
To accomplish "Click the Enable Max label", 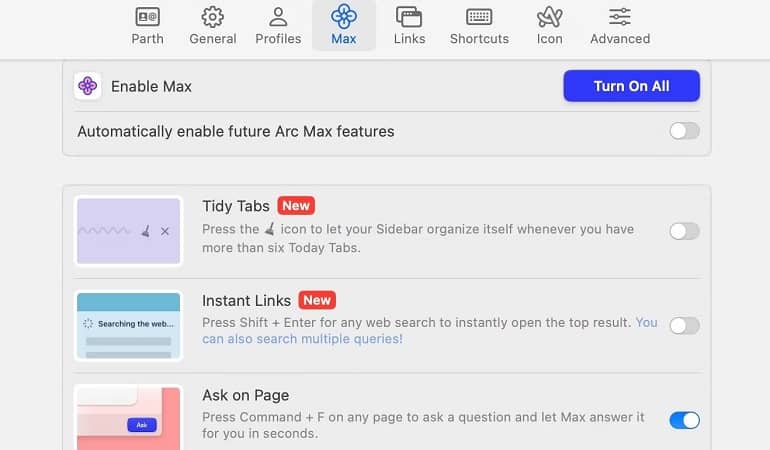I will pyautogui.click(x=151, y=86).
